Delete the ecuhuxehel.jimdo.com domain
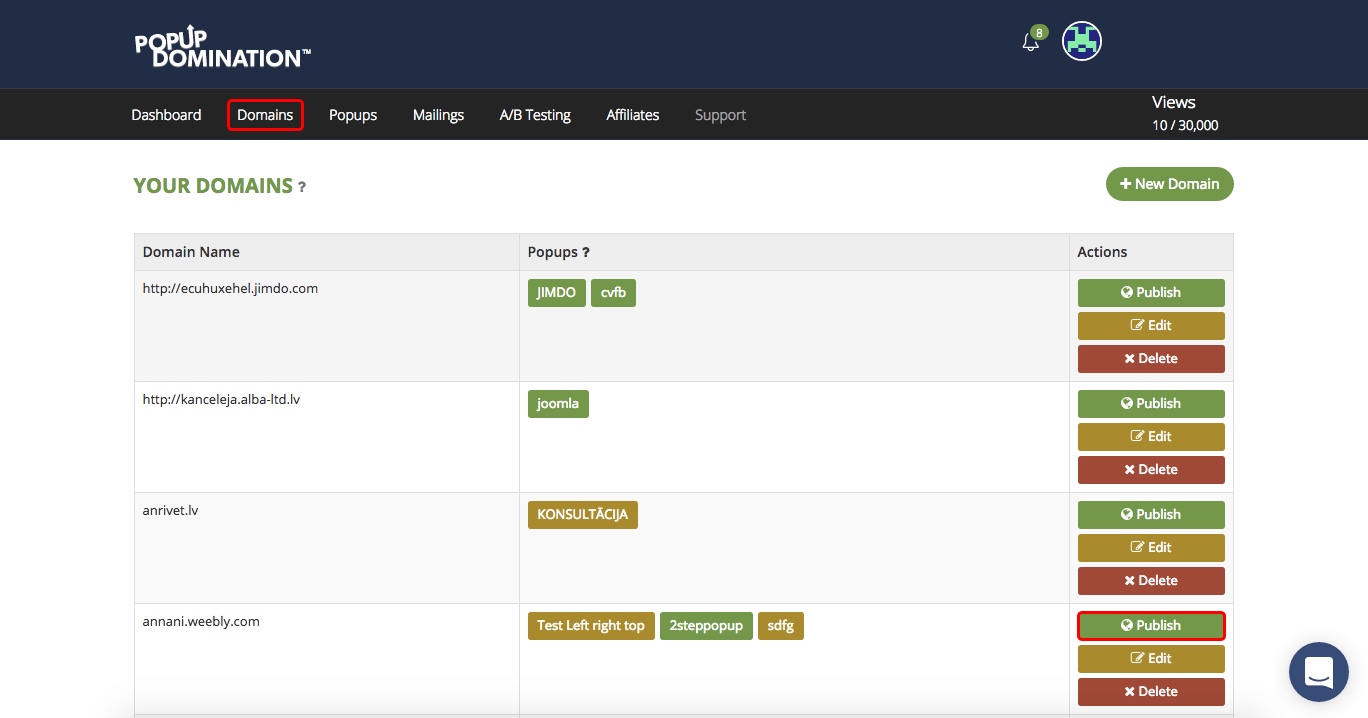1368x718 pixels. coord(1151,358)
